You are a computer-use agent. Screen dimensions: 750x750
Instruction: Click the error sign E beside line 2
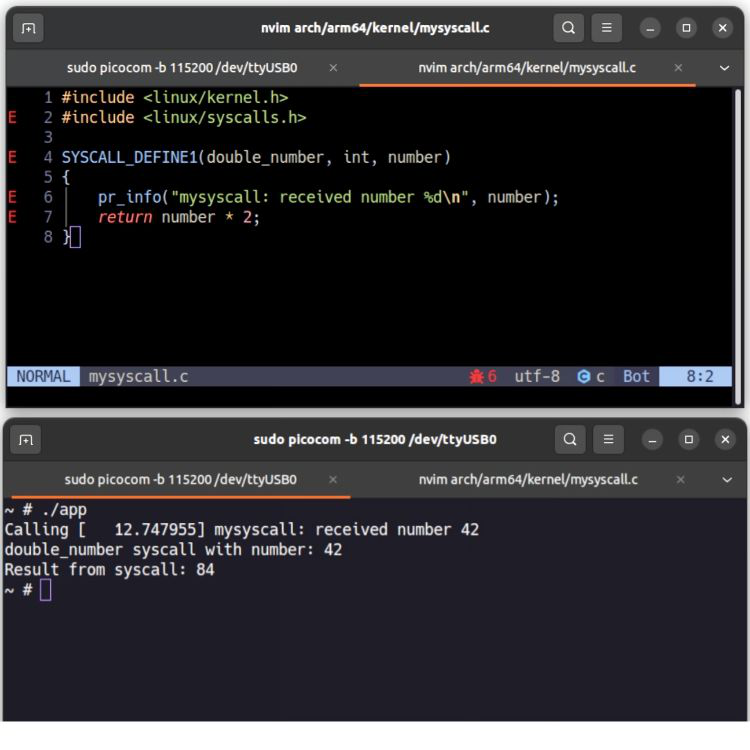pos(11,118)
